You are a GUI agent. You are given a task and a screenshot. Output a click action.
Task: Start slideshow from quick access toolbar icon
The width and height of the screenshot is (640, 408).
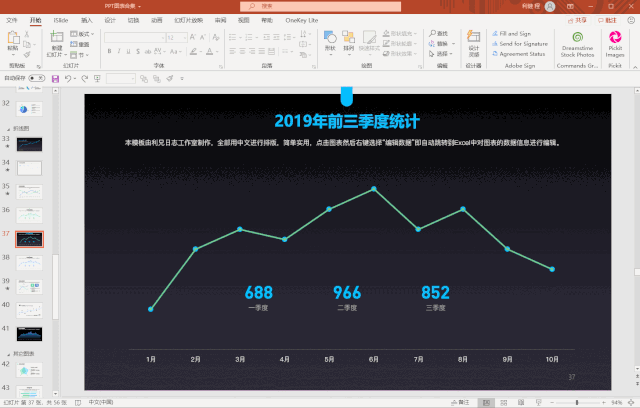(x=97, y=79)
